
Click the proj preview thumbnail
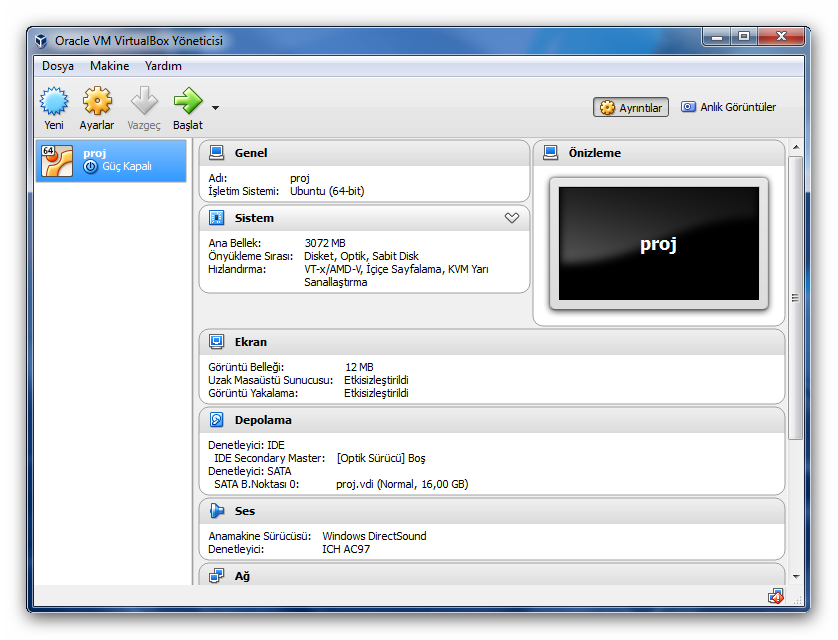pyautogui.click(x=658, y=244)
